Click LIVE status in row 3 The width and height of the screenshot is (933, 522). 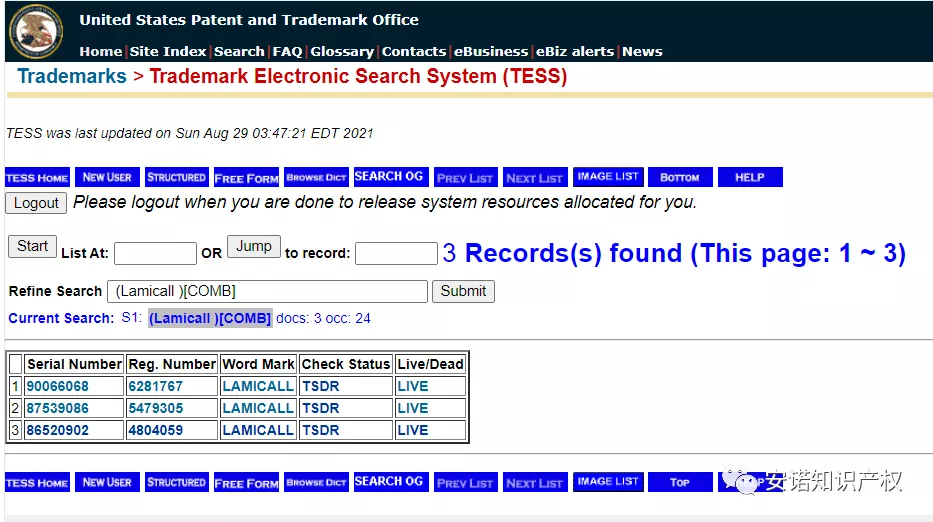[413, 430]
